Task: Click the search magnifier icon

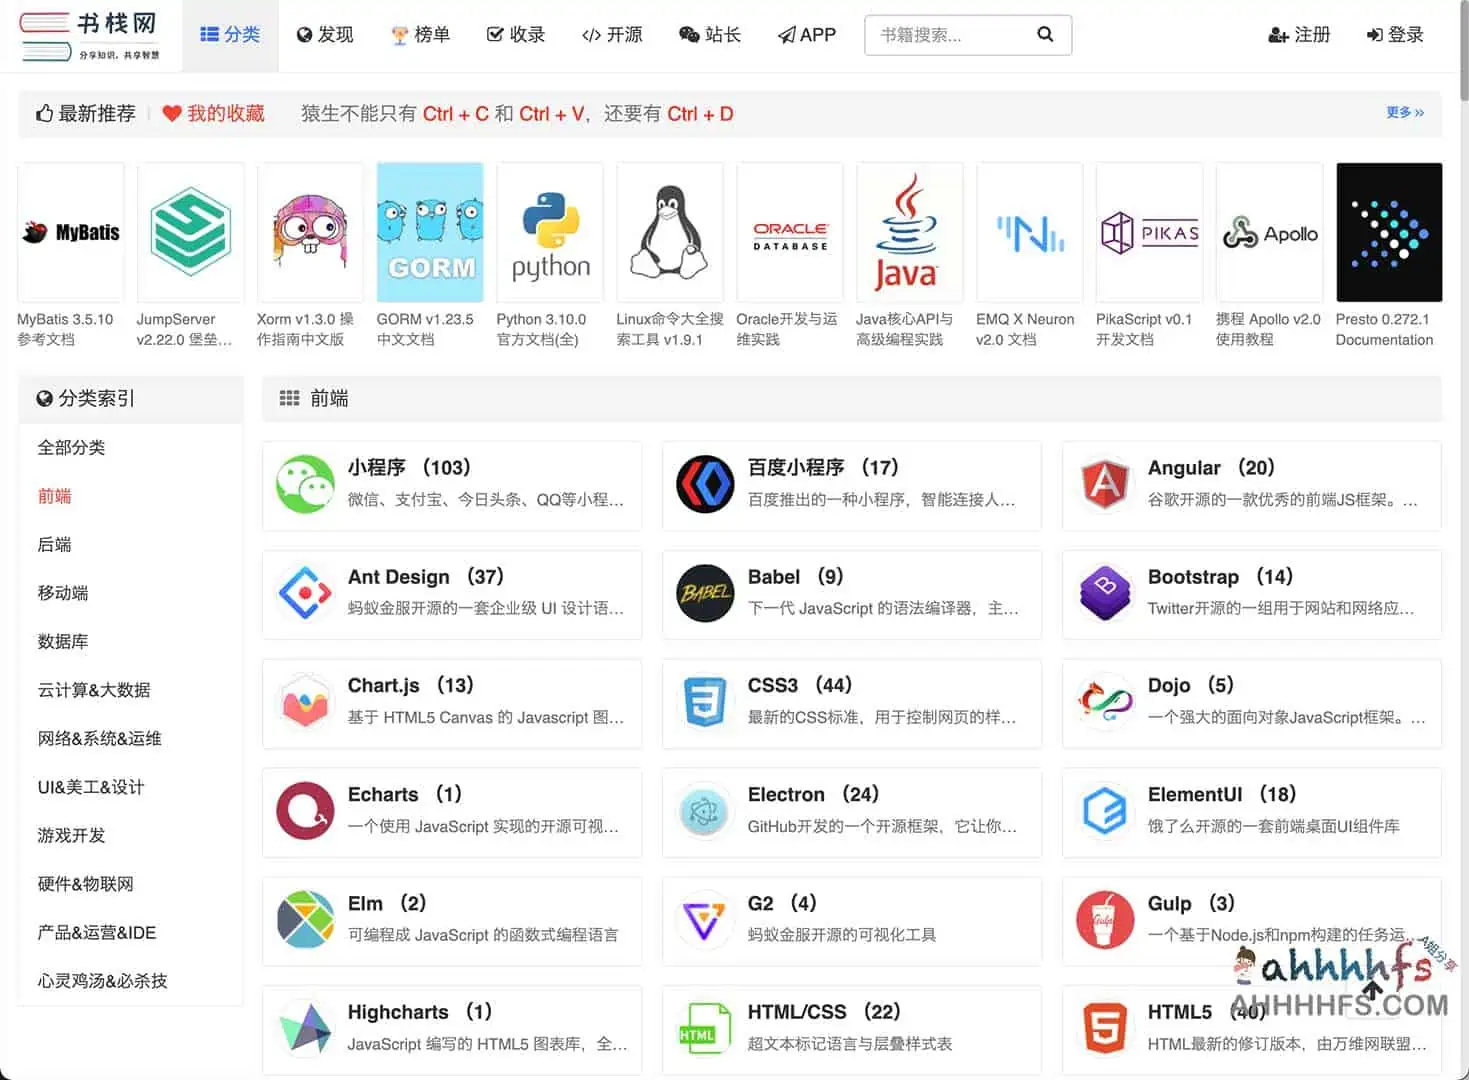Action: coord(1045,34)
